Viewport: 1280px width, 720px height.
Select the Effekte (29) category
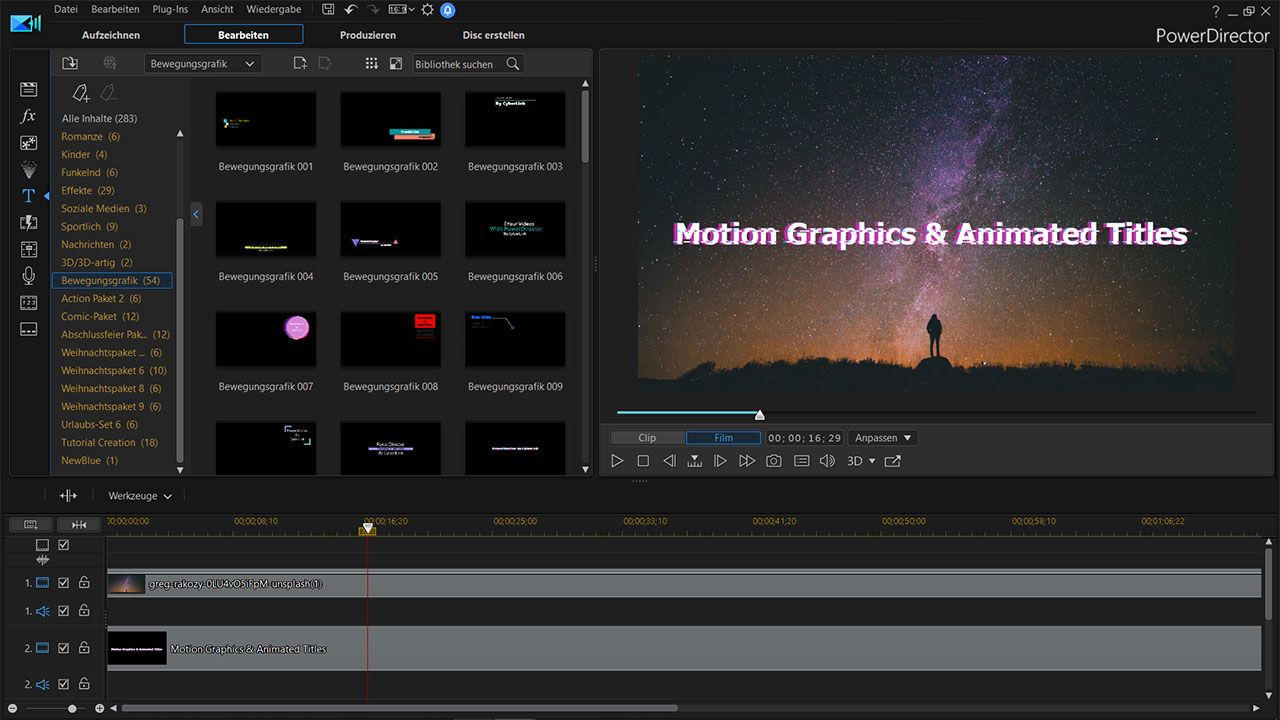88,190
